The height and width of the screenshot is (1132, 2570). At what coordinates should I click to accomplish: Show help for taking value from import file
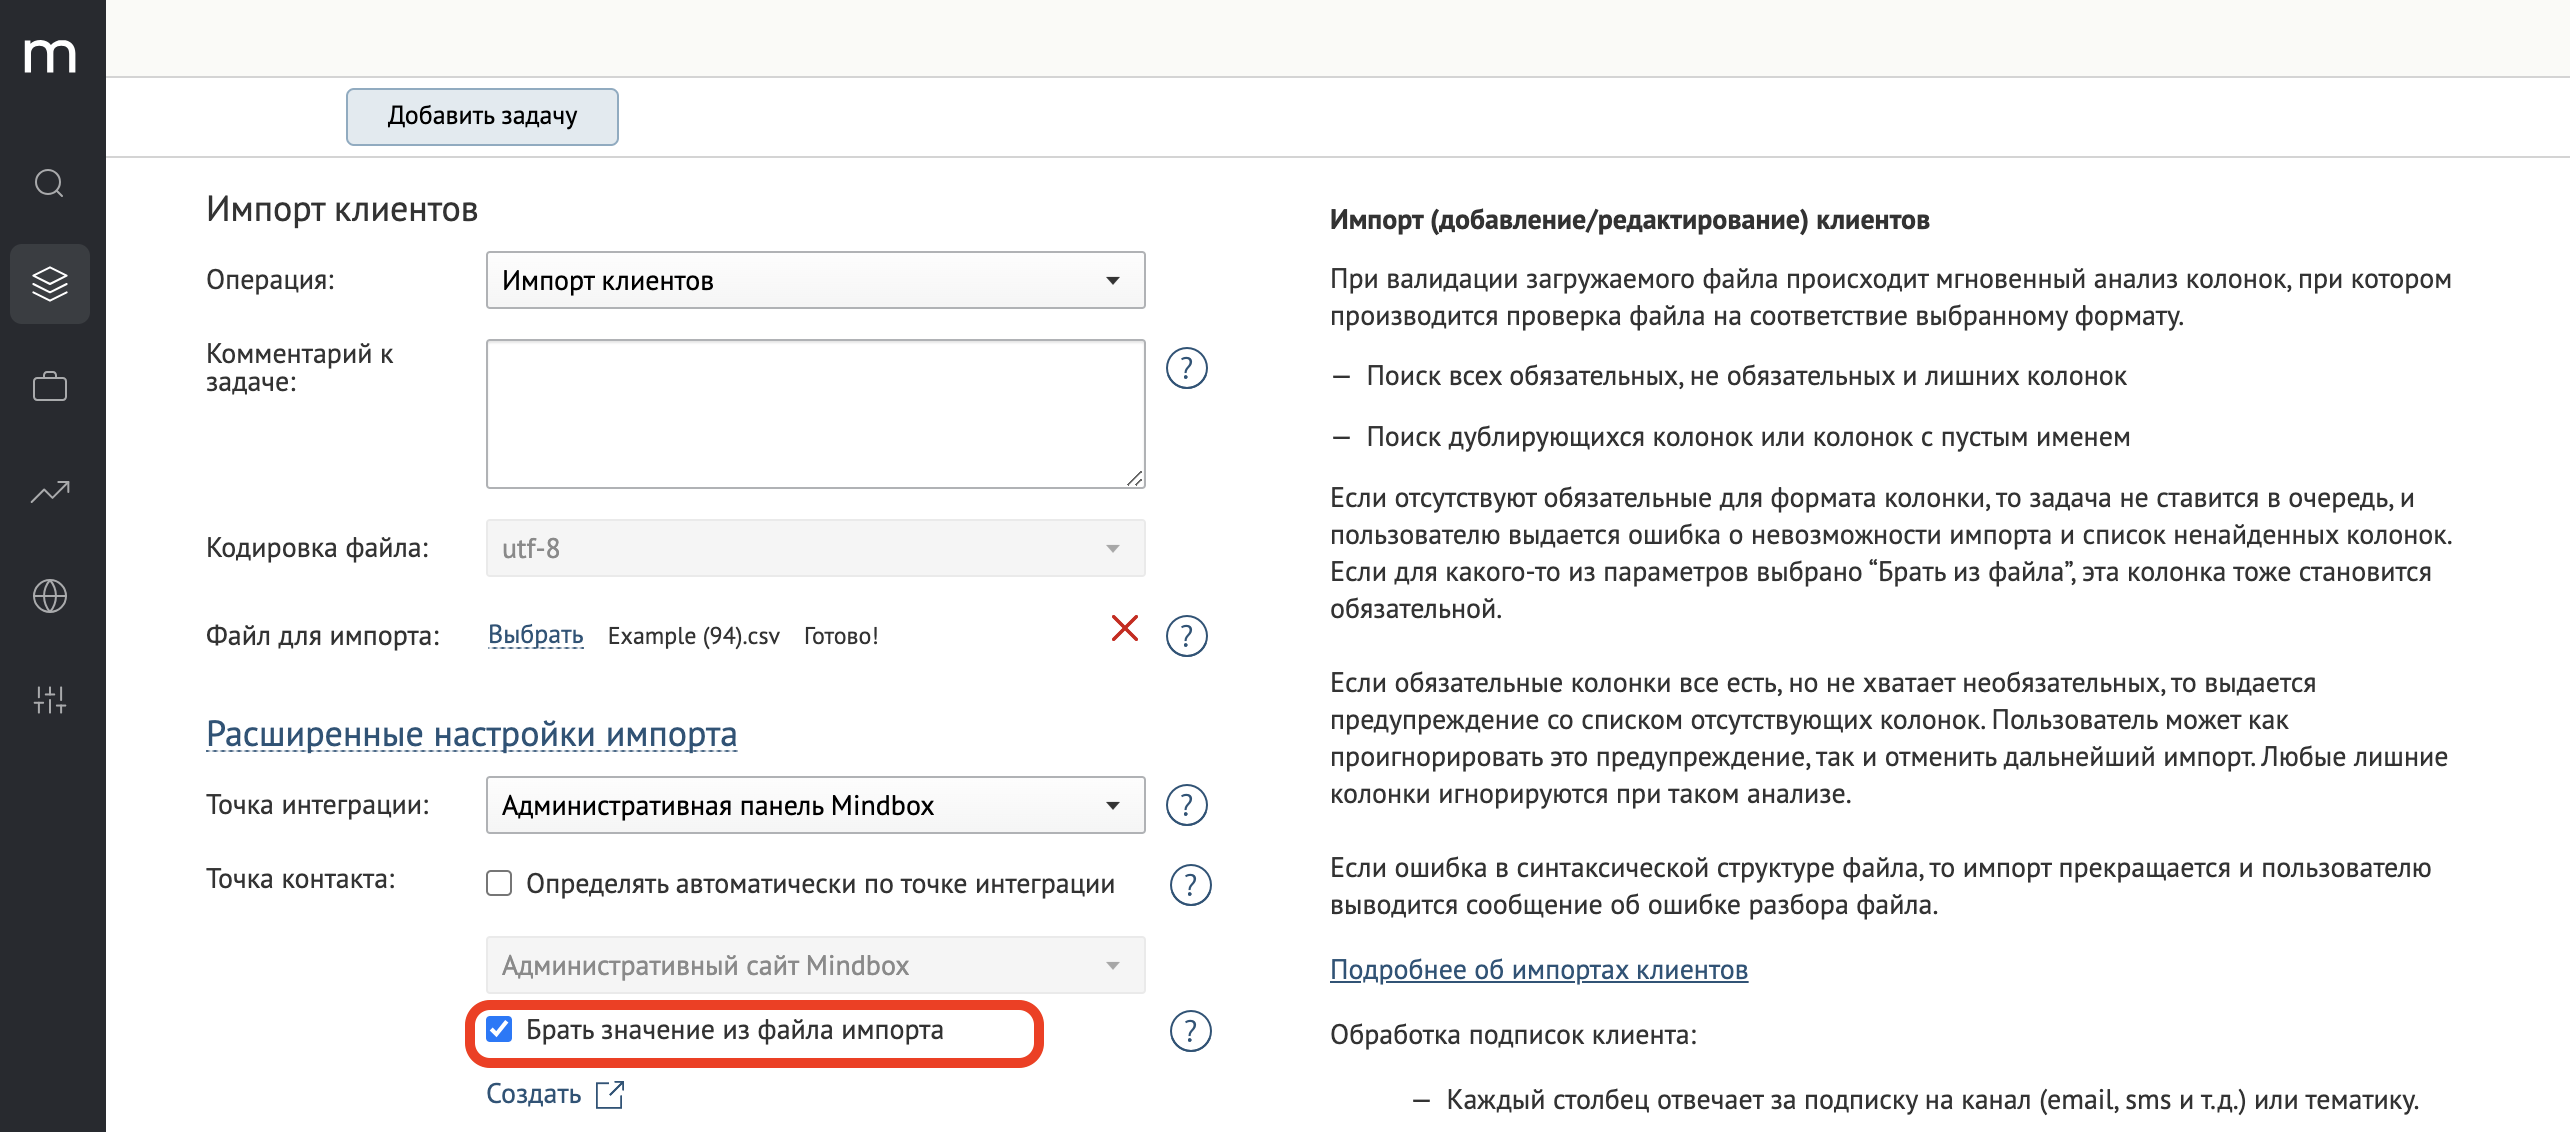[x=1190, y=1031]
